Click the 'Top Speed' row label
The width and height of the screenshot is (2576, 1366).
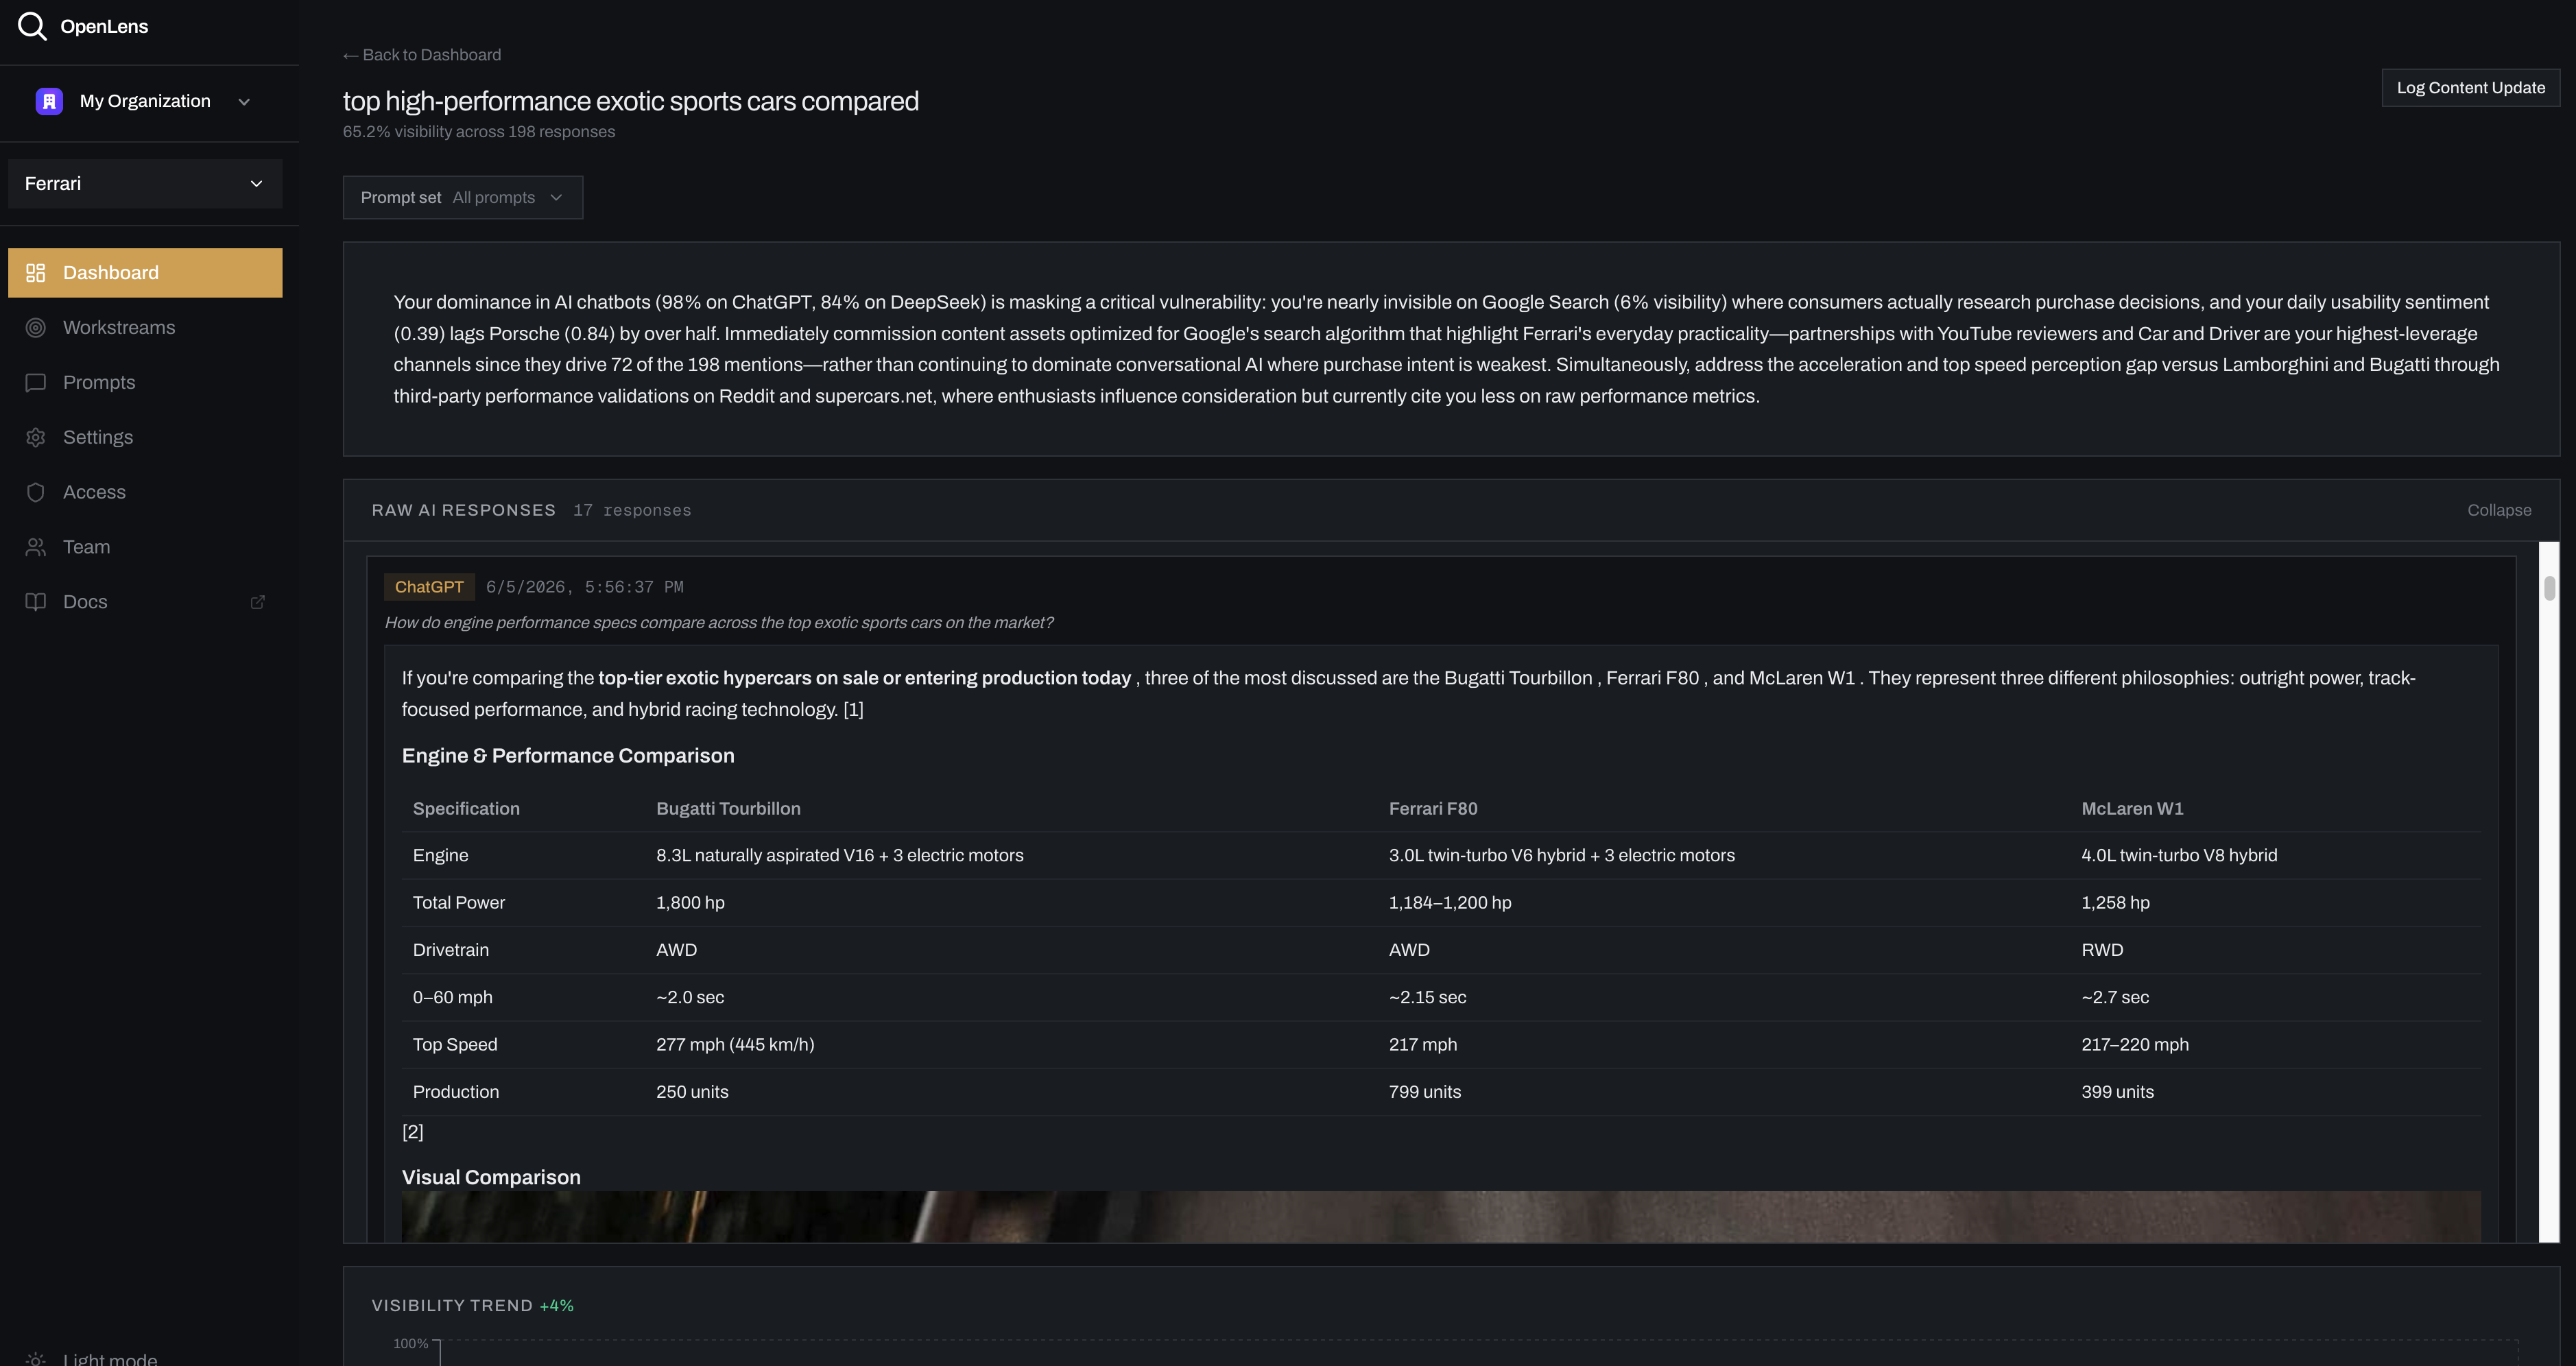[455, 1045]
